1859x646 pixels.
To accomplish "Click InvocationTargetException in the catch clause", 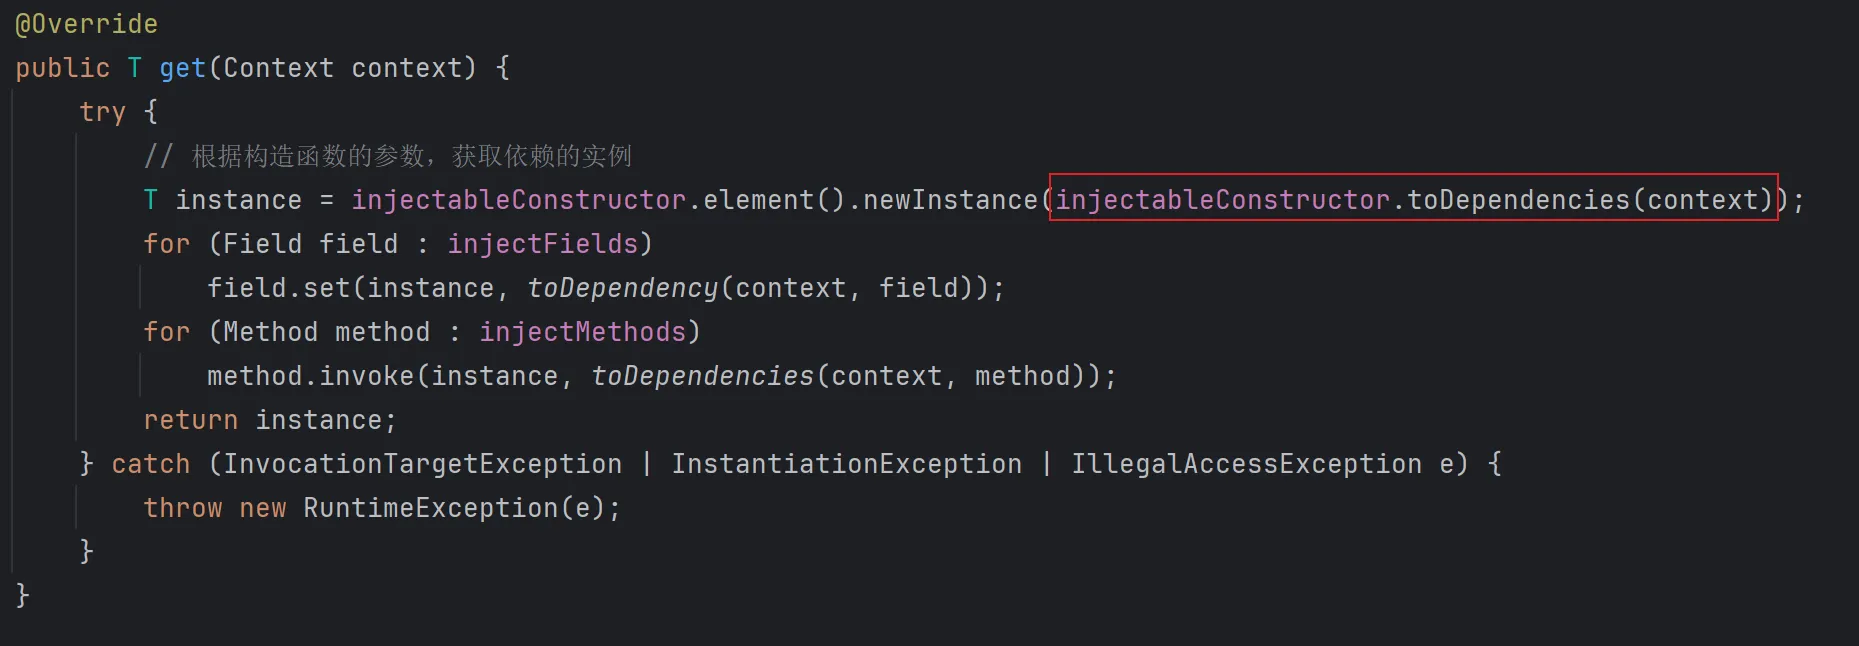I will click(422, 464).
